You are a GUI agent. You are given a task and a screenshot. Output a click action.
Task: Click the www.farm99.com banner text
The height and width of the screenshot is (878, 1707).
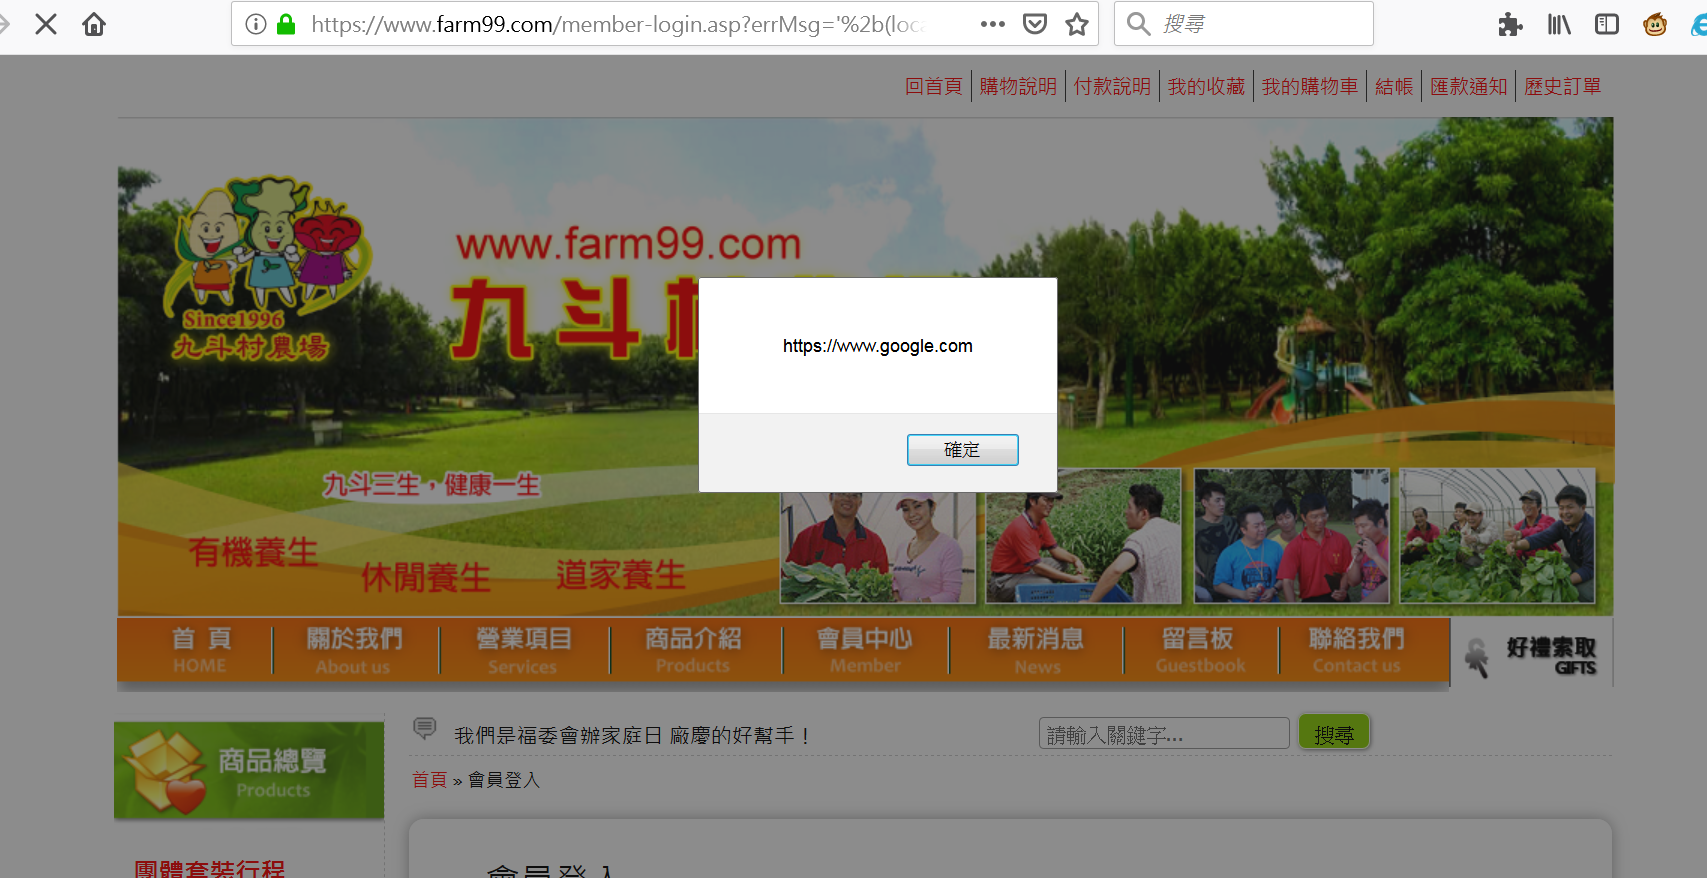629,244
